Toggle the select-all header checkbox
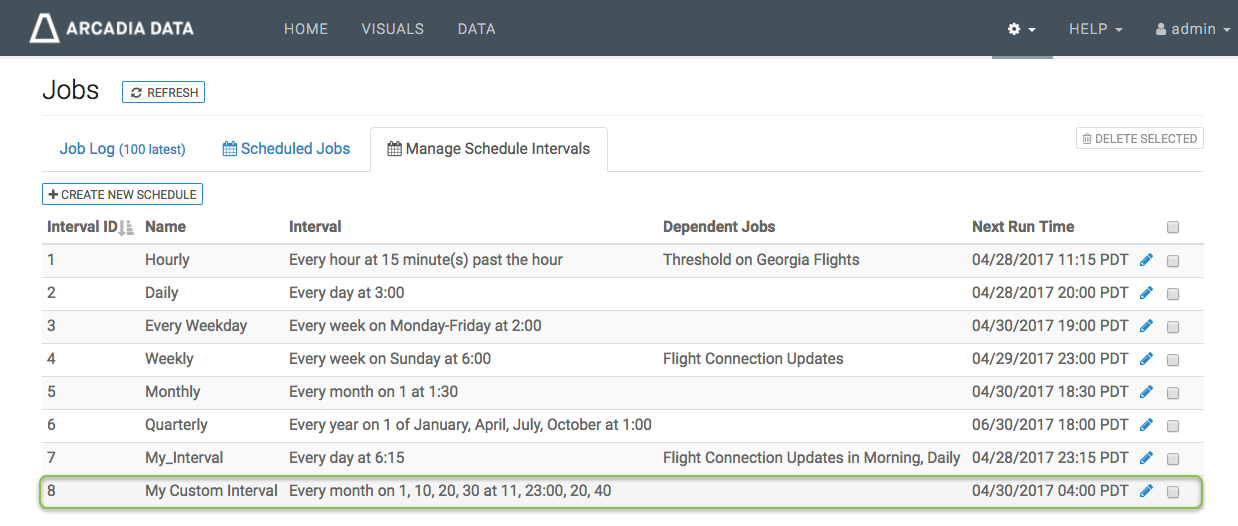Image resolution: width=1238 pixels, height=526 pixels. tap(1173, 228)
